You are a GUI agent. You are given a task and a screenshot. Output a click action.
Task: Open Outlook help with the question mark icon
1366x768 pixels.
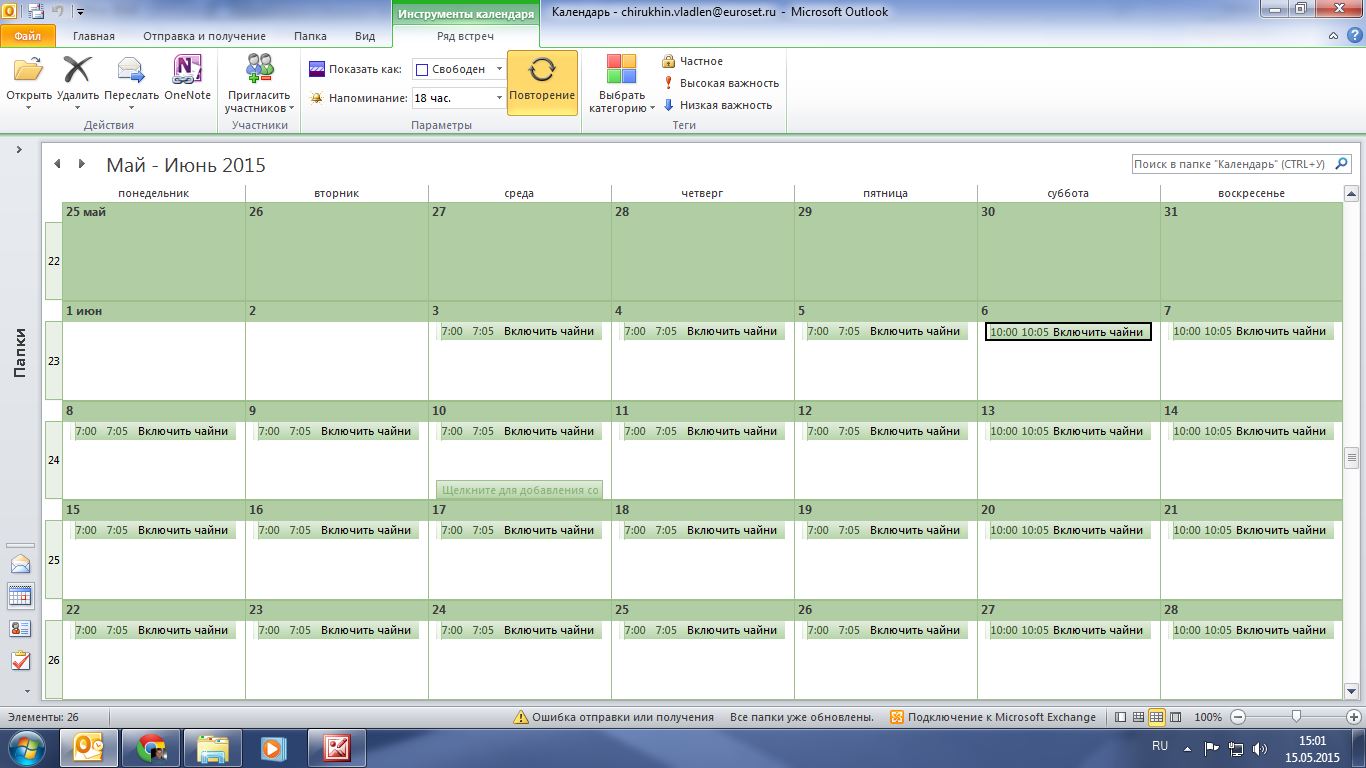pyautogui.click(x=1353, y=36)
